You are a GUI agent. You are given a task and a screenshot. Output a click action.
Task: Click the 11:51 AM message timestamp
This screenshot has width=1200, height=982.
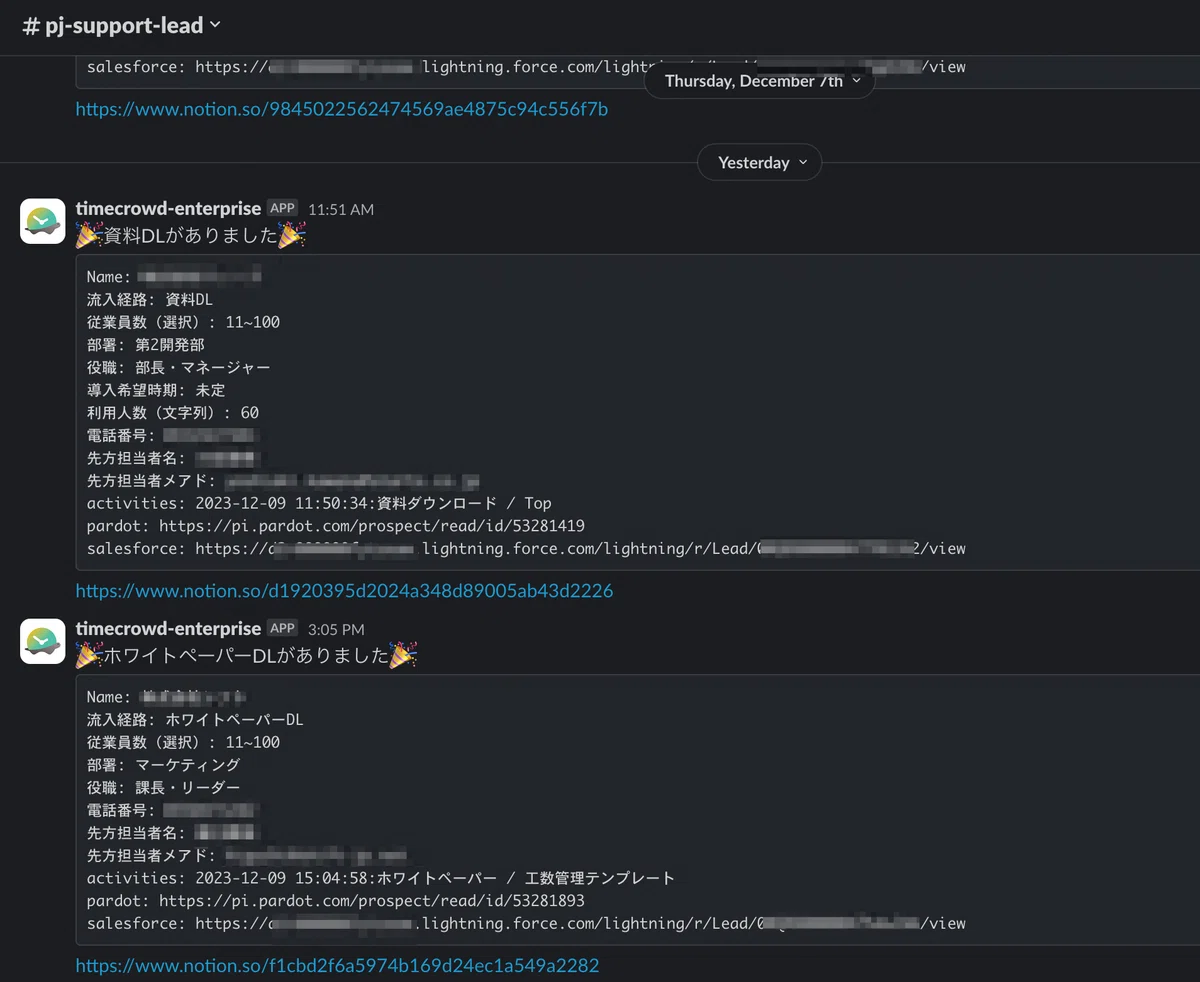(x=341, y=209)
